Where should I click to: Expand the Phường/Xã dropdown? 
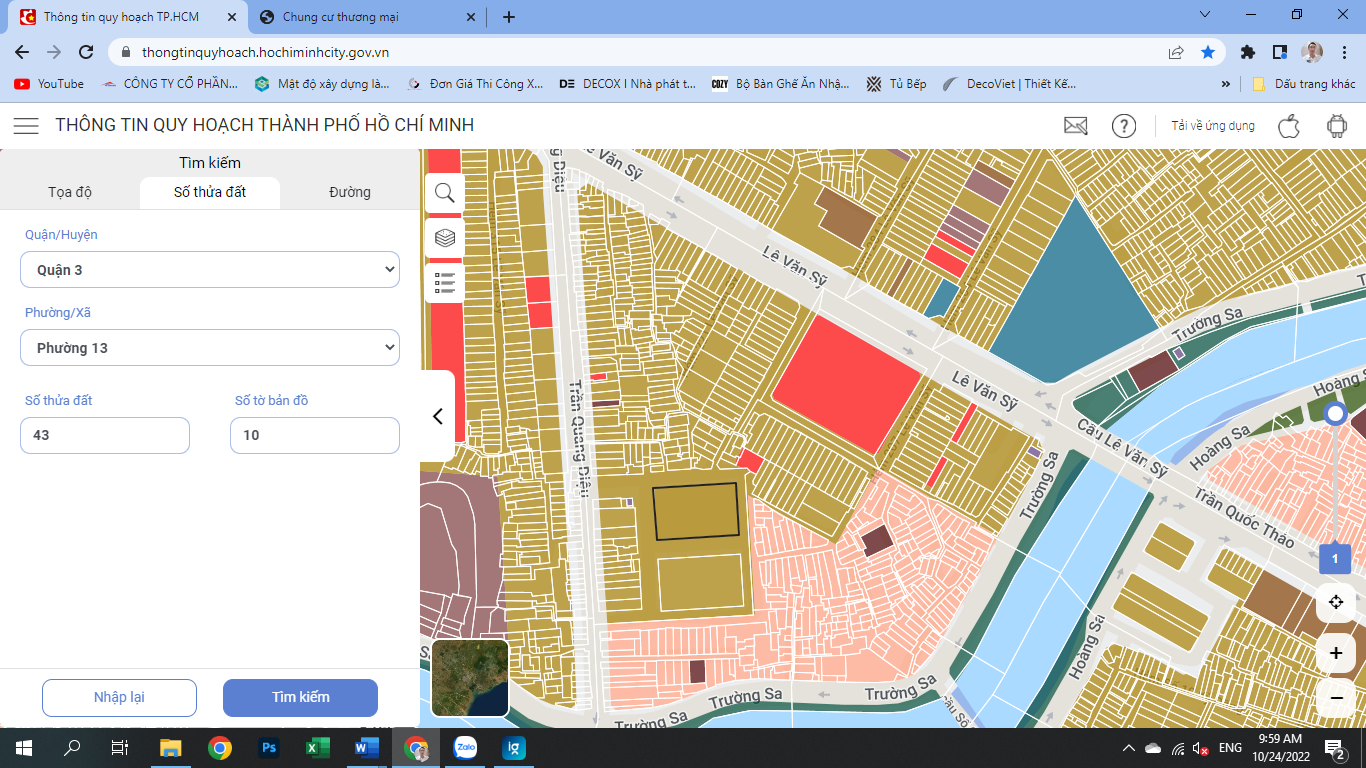pyautogui.click(x=210, y=348)
